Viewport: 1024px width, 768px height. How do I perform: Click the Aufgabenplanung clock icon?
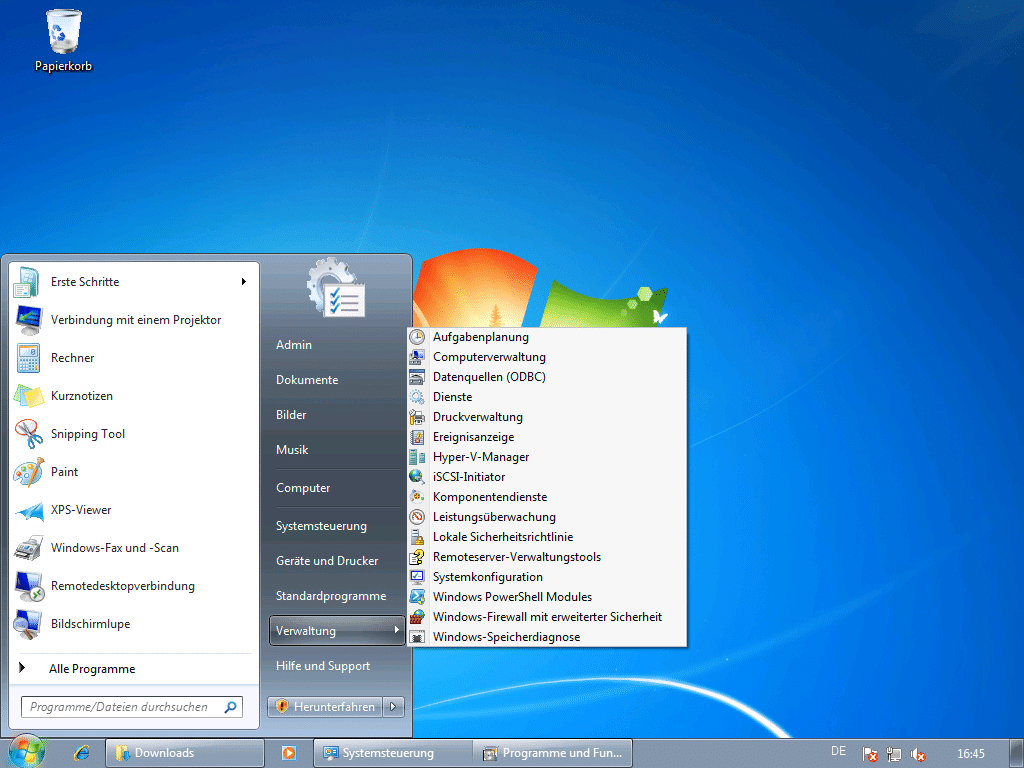417,337
